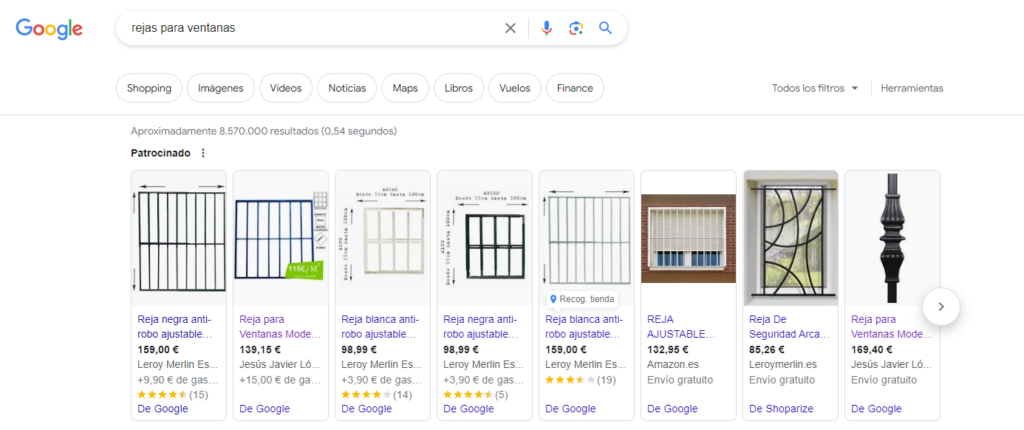Image resolution: width=1024 pixels, height=430 pixels.
Task: Open the 139,15 € 'Reja para Ventanas Mode...' link
Action: click(x=280, y=327)
